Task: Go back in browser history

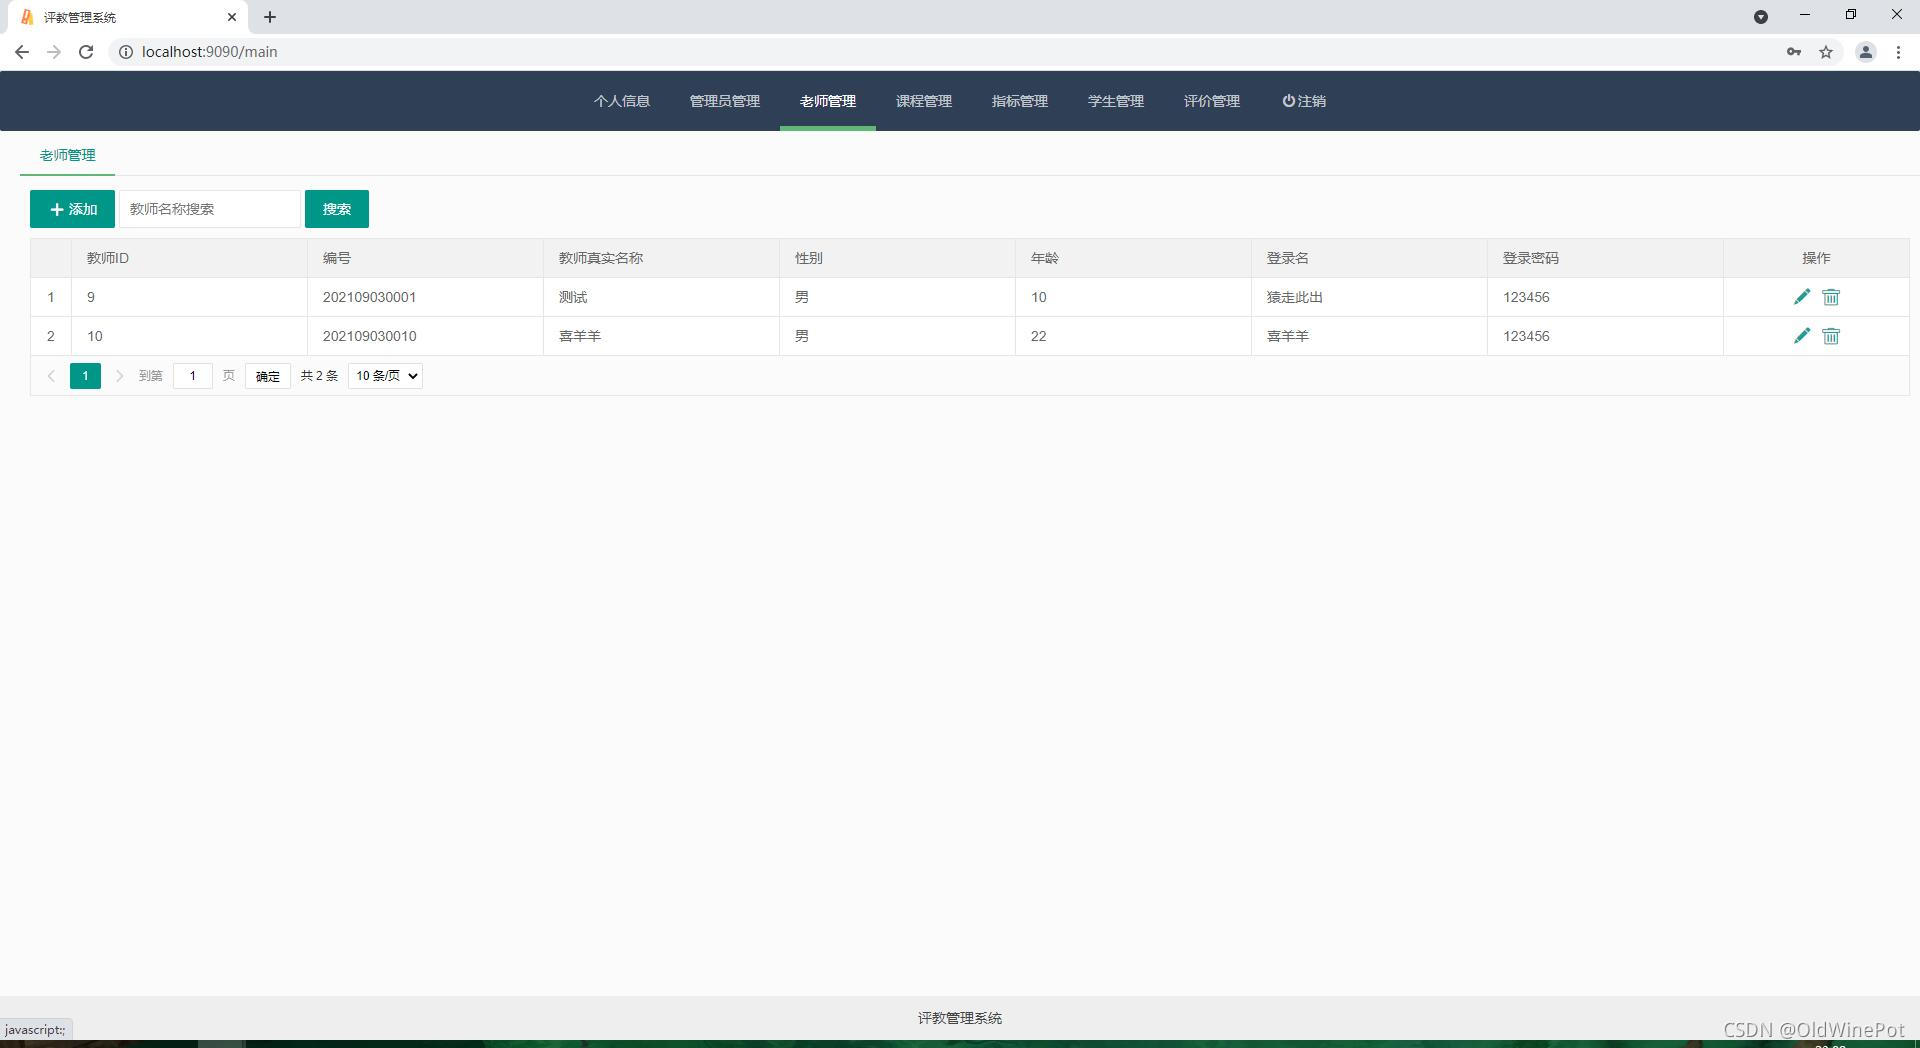Action: point(22,52)
